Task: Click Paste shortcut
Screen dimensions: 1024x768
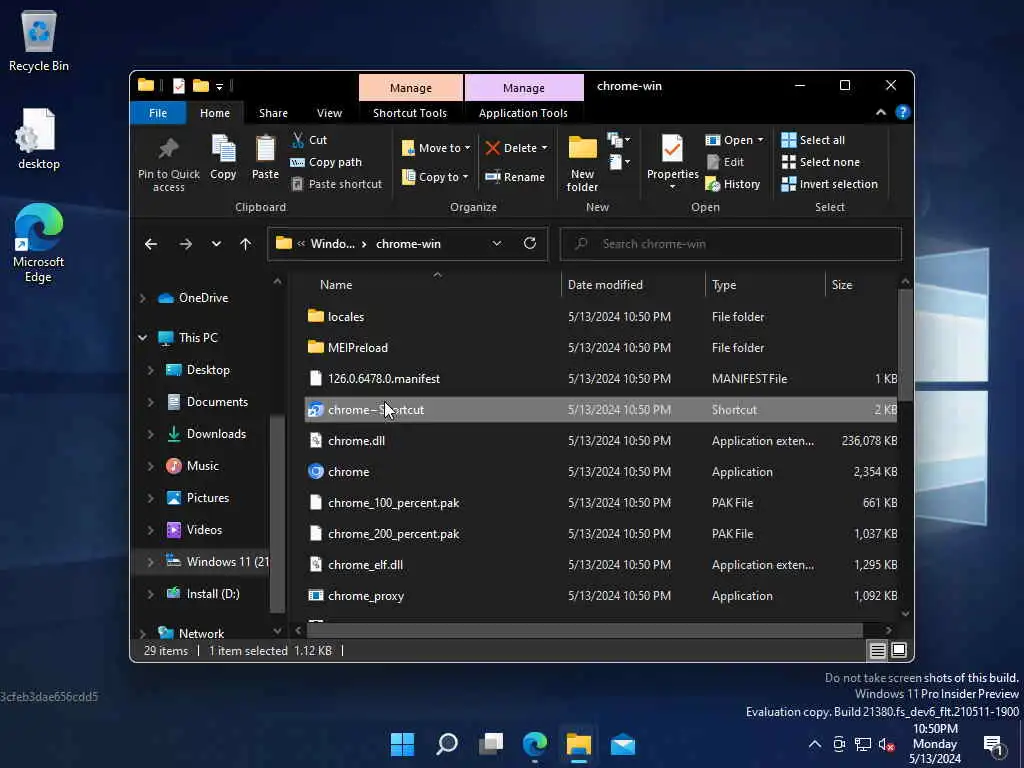Action: (336, 184)
